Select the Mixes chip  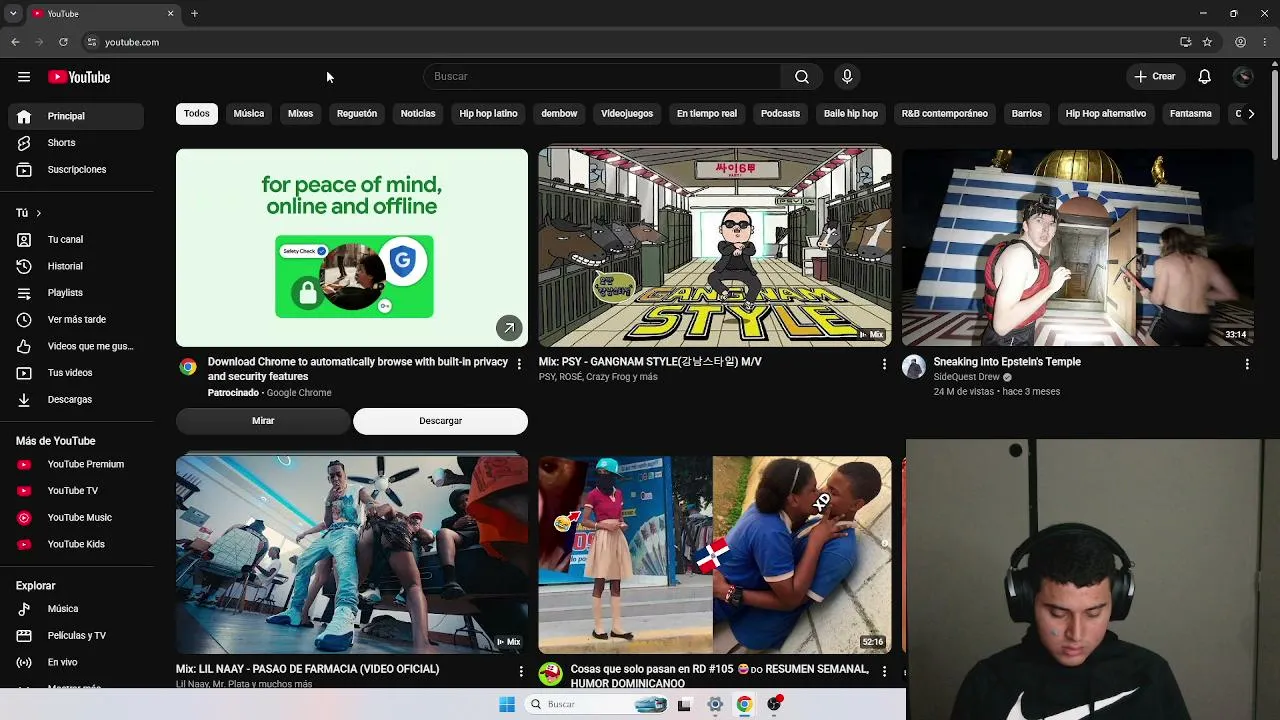(x=301, y=114)
